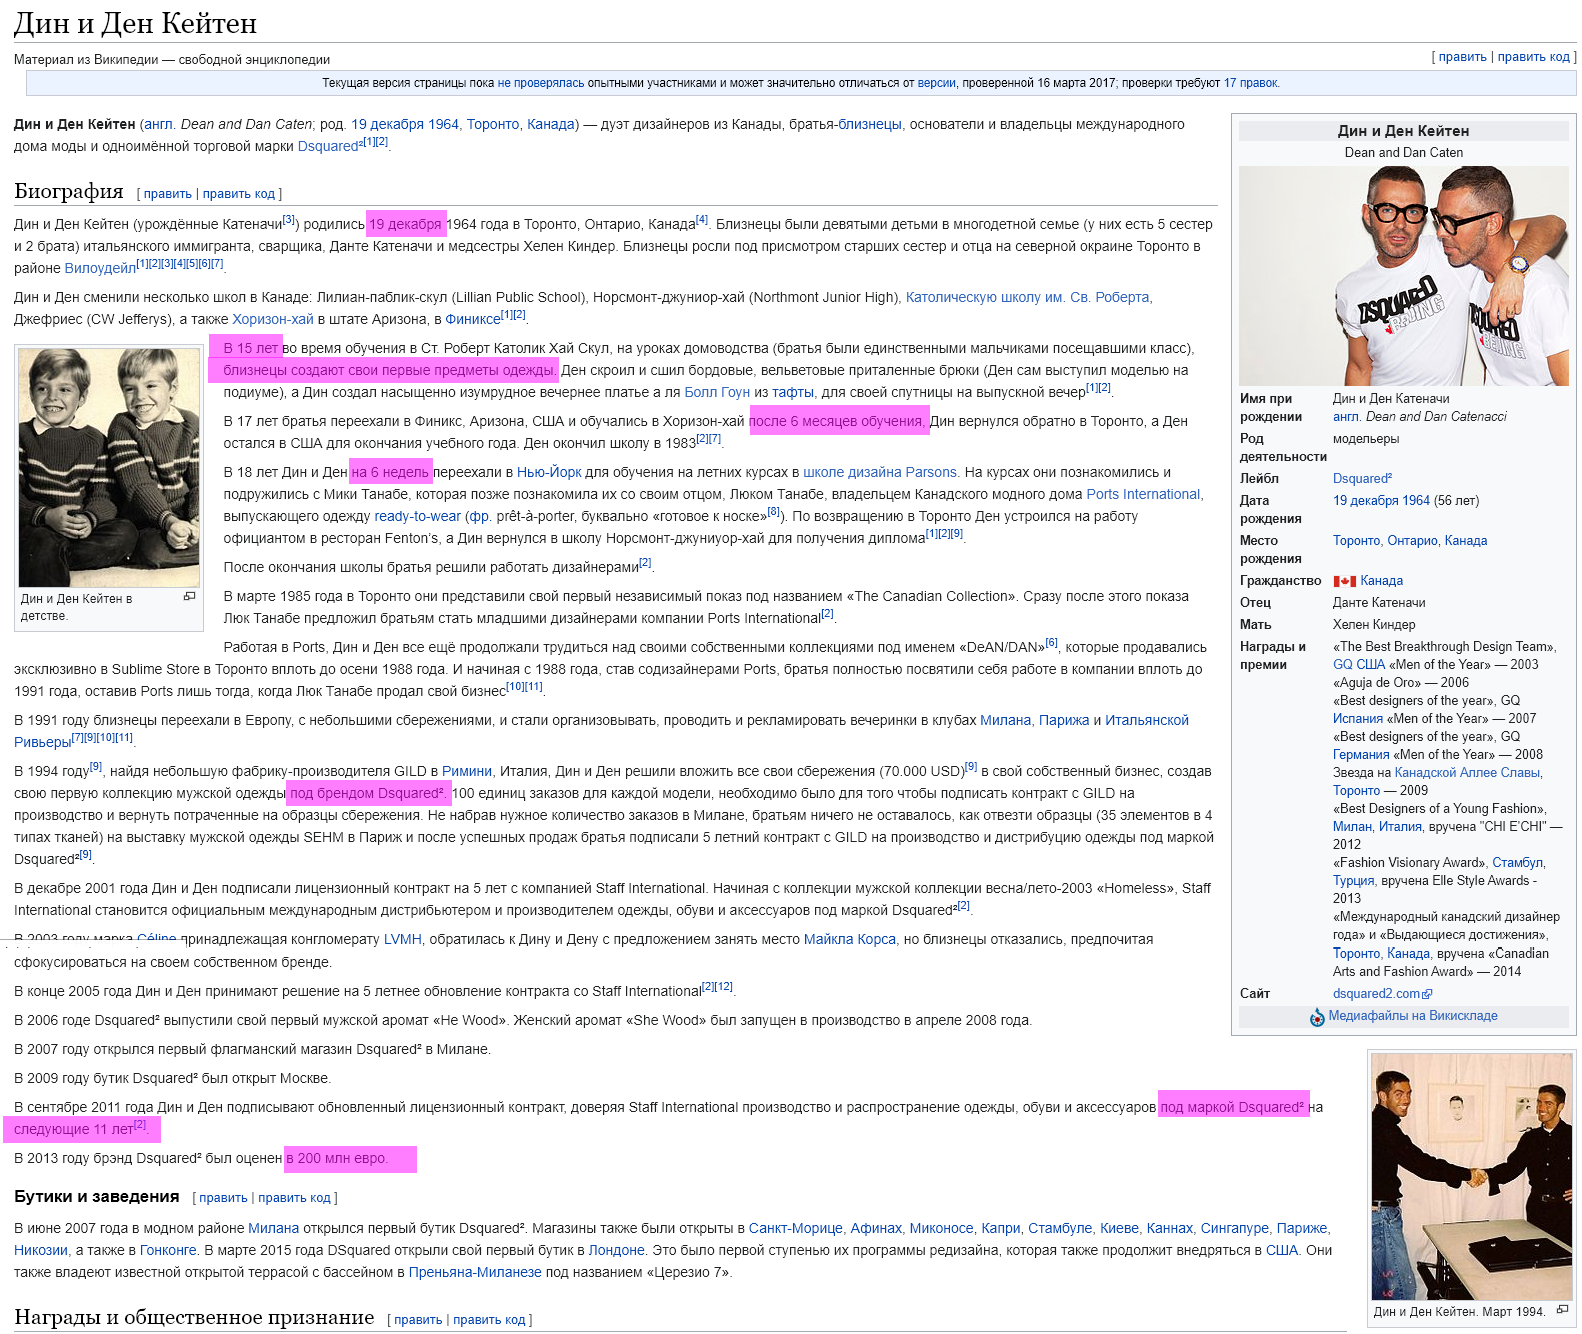Click the Wikimedia Commons logo icon in the infobox
Screen dimensions: 1582x1334
click(x=1317, y=1017)
